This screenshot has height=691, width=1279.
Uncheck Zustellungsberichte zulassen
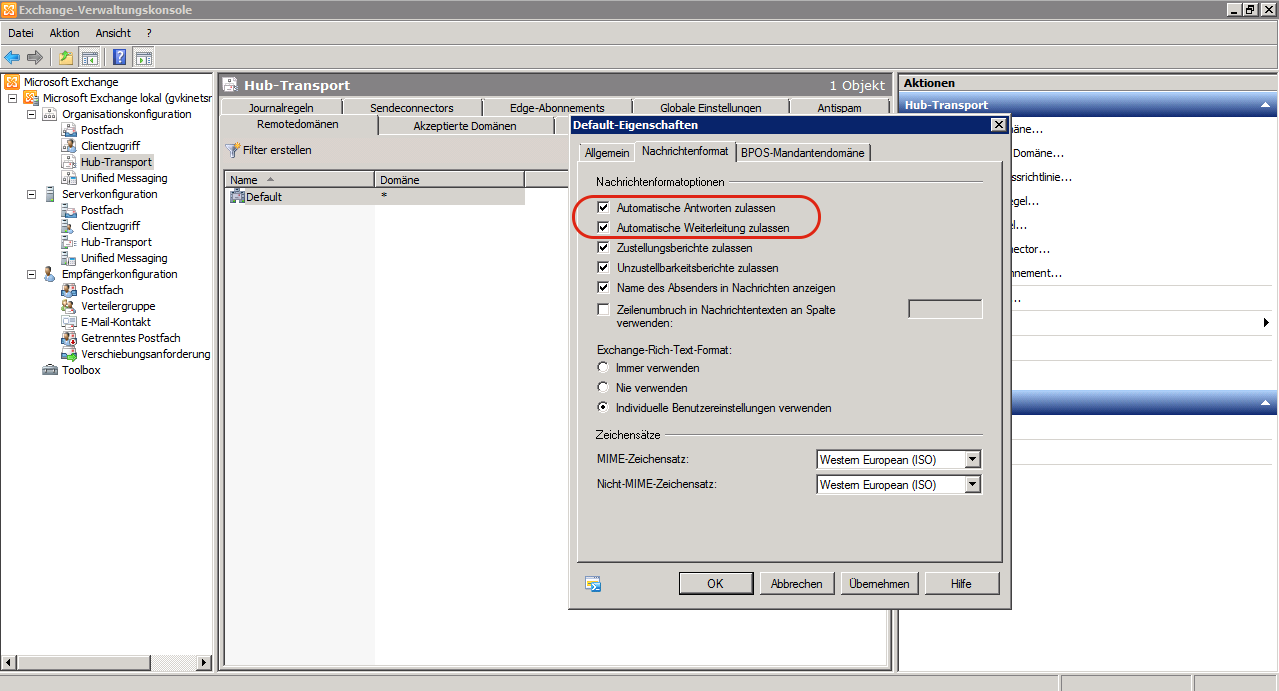click(603, 247)
